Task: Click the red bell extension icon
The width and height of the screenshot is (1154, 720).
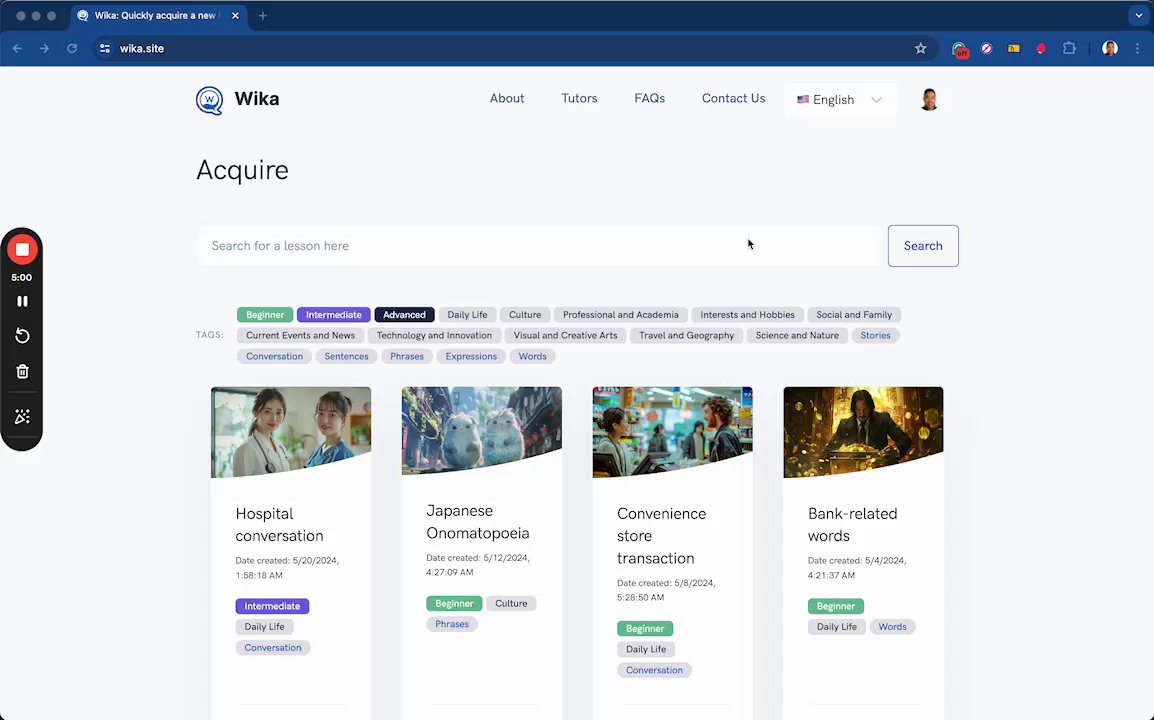Action: coord(1041,49)
